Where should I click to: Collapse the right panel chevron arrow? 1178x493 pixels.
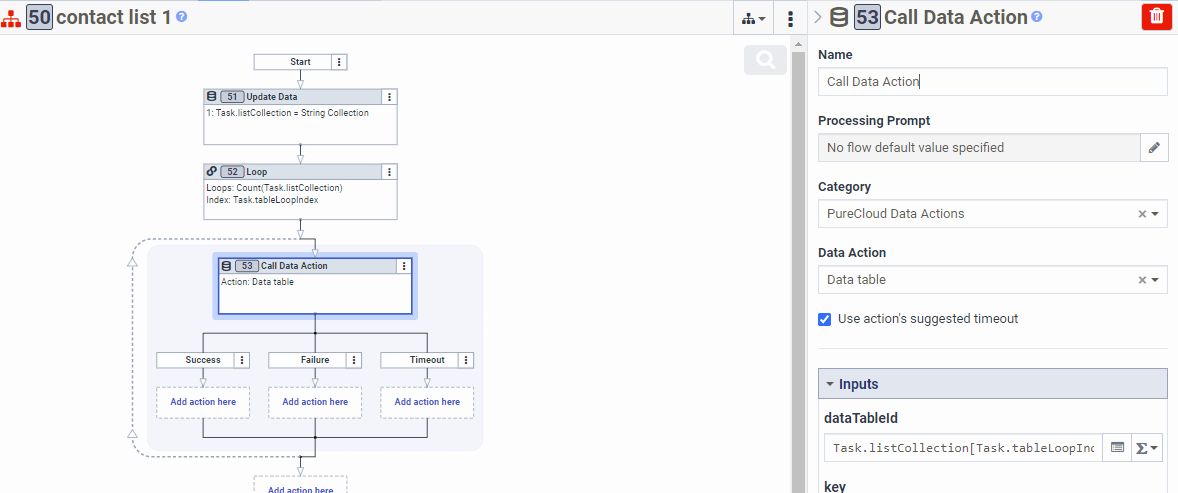(x=818, y=17)
